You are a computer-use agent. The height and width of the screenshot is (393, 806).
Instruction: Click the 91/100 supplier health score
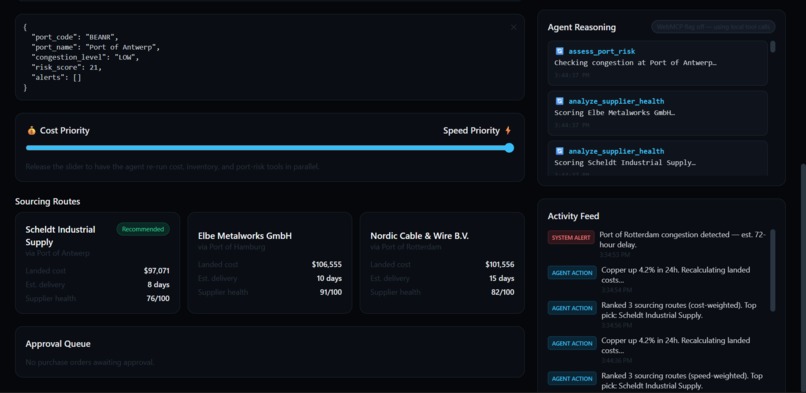click(x=331, y=292)
